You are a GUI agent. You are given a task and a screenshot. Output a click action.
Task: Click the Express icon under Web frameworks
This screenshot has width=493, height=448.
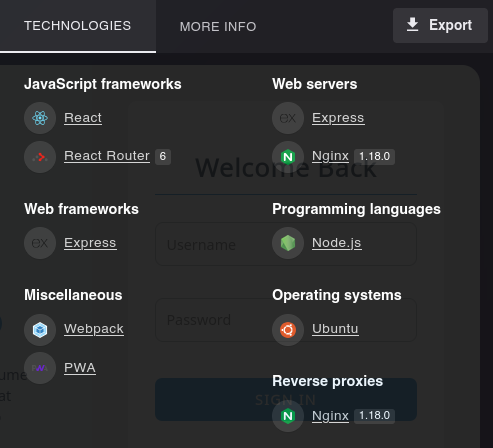(40, 243)
